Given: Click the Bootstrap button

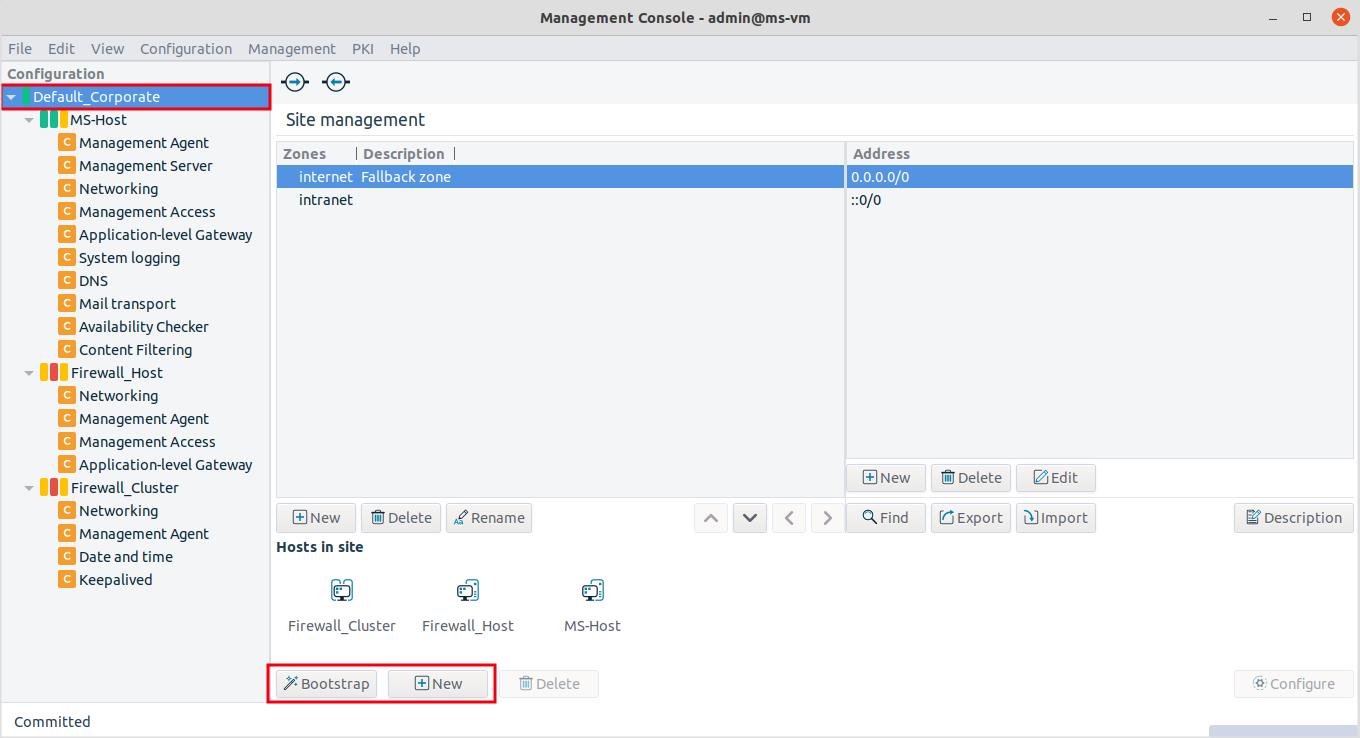Looking at the screenshot, I should point(327,684).
